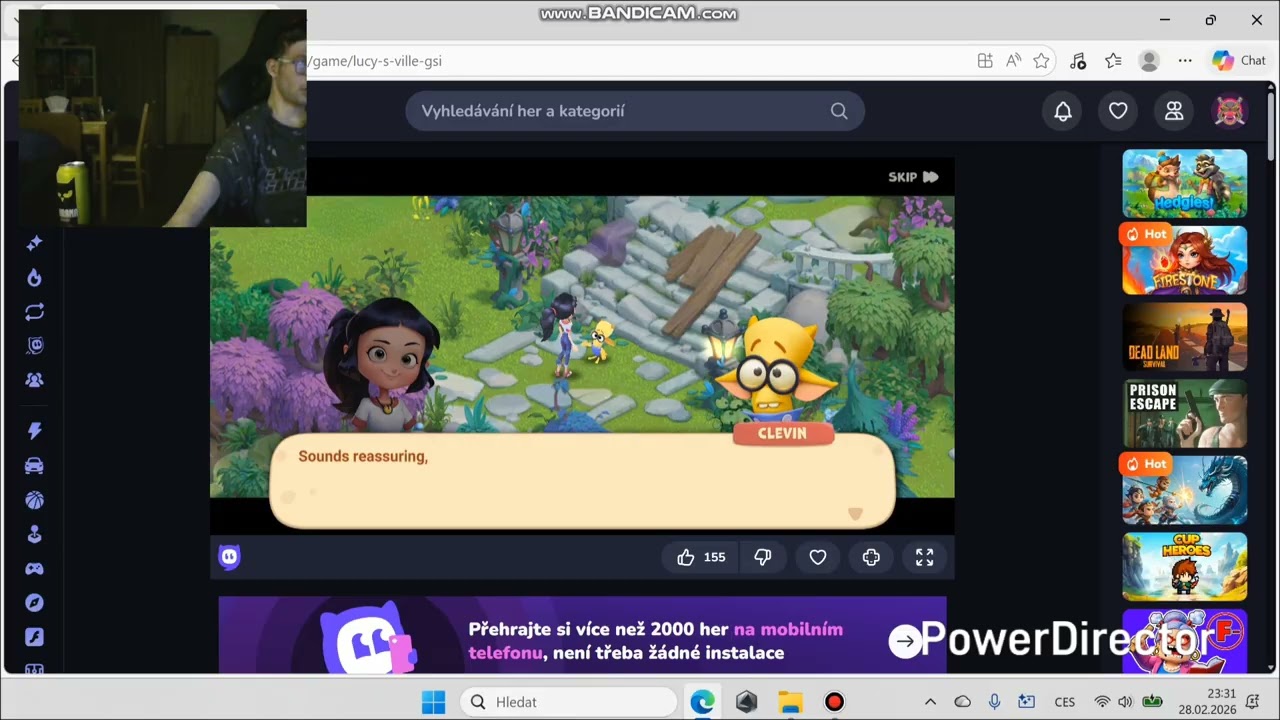The width and height of the screenshot is (1280, 720).
Task: Switch to Microsoft Edge in taskbar
Action: tap(703, 702)
